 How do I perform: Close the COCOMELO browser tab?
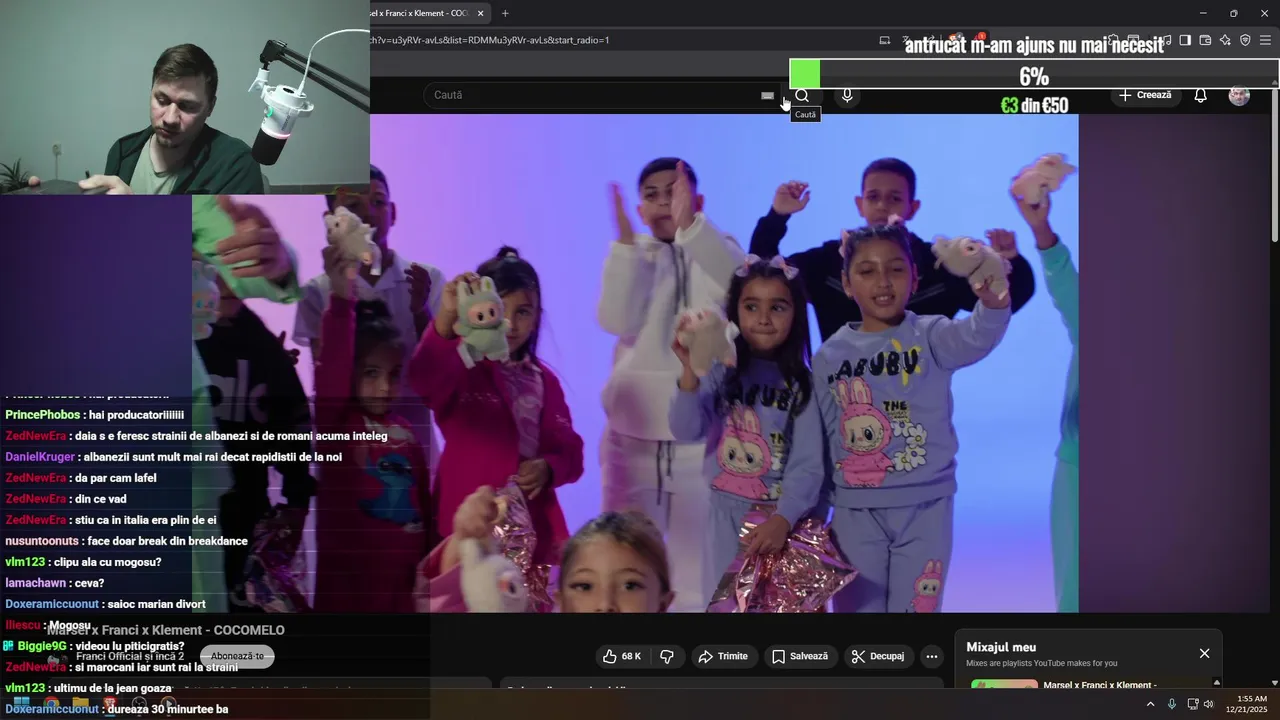[481, 13]
